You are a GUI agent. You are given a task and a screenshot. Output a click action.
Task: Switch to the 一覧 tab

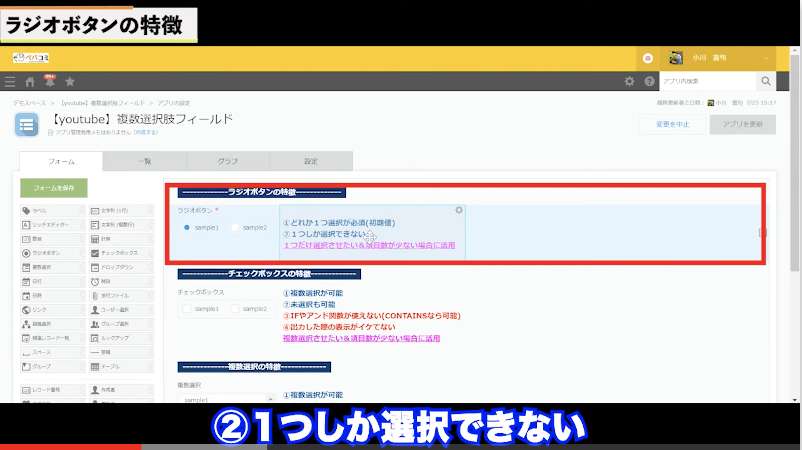(144, 161)
